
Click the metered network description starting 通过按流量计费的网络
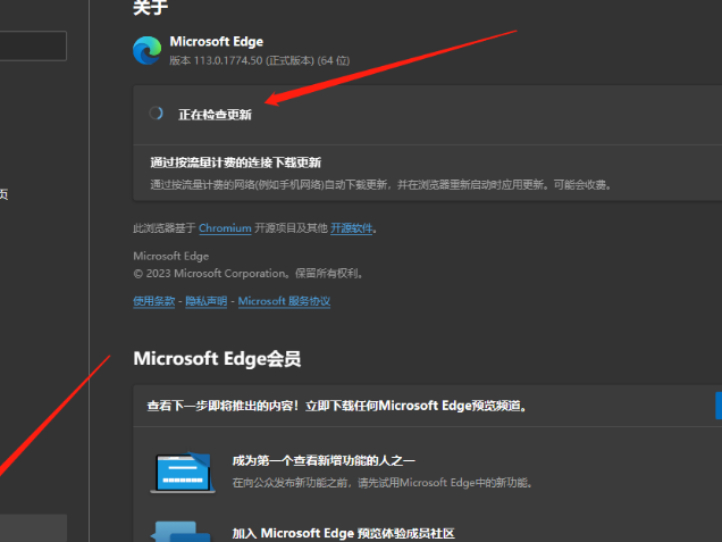tap(381, 185)
